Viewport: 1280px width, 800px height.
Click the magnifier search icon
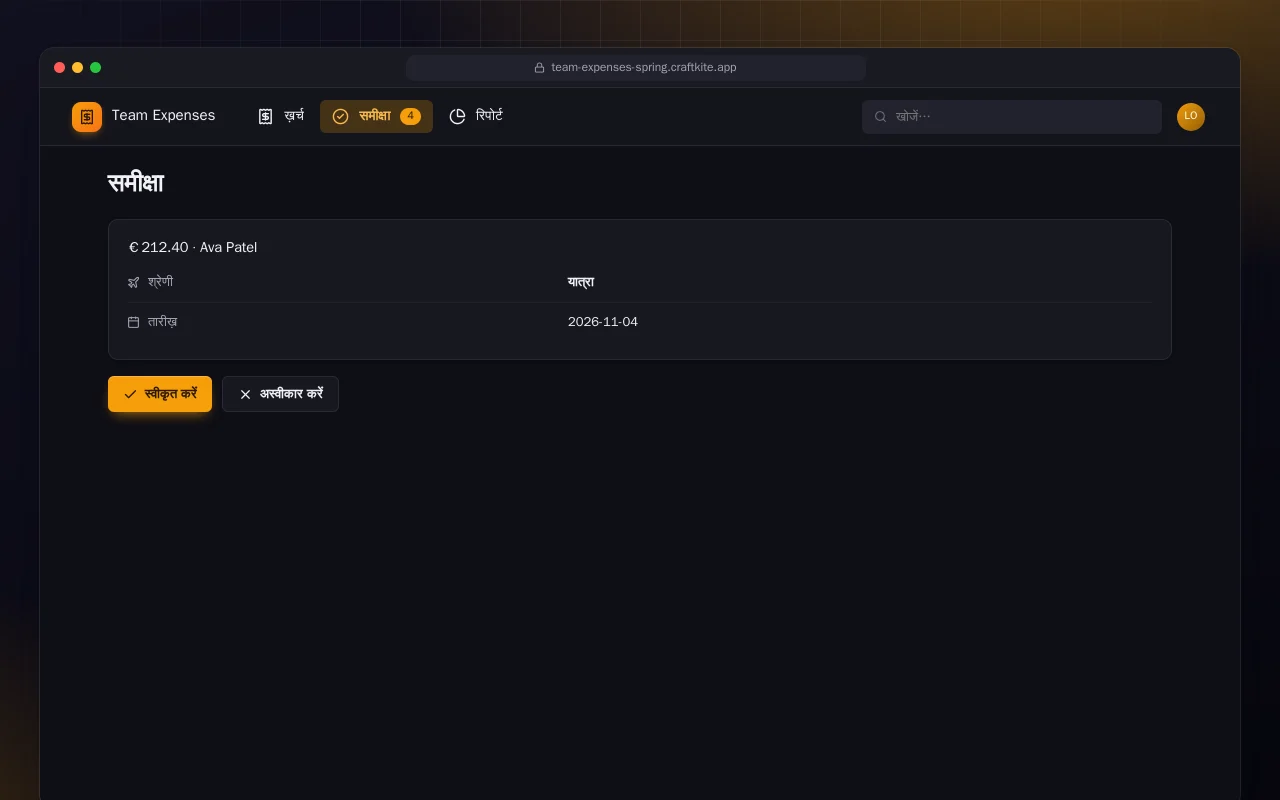point(881,116)
